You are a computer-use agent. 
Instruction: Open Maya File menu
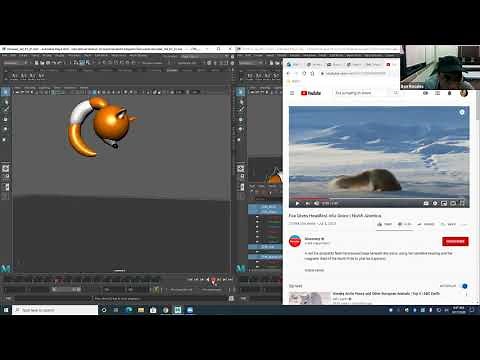pyautogui.click(x=5, y=55)
